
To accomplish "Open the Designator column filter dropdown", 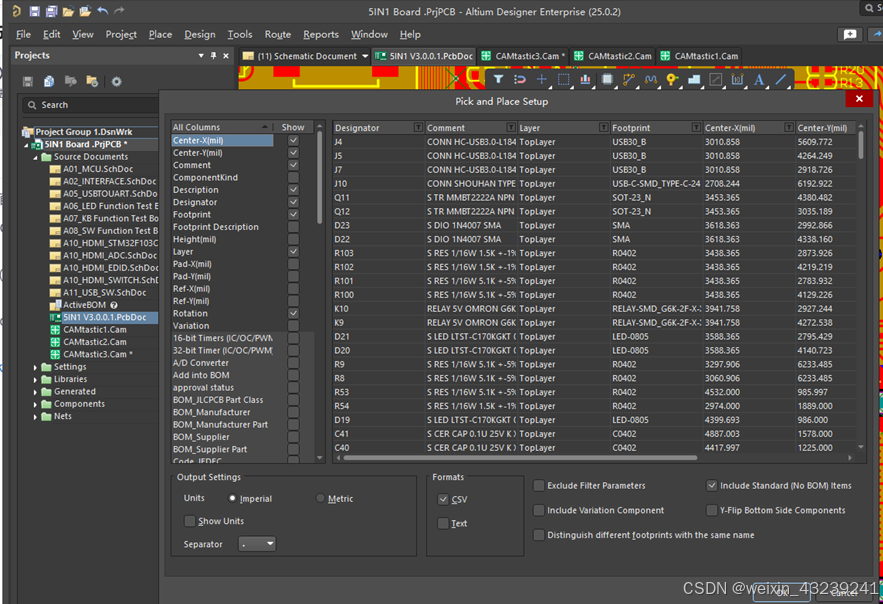I will pos(418,127).
